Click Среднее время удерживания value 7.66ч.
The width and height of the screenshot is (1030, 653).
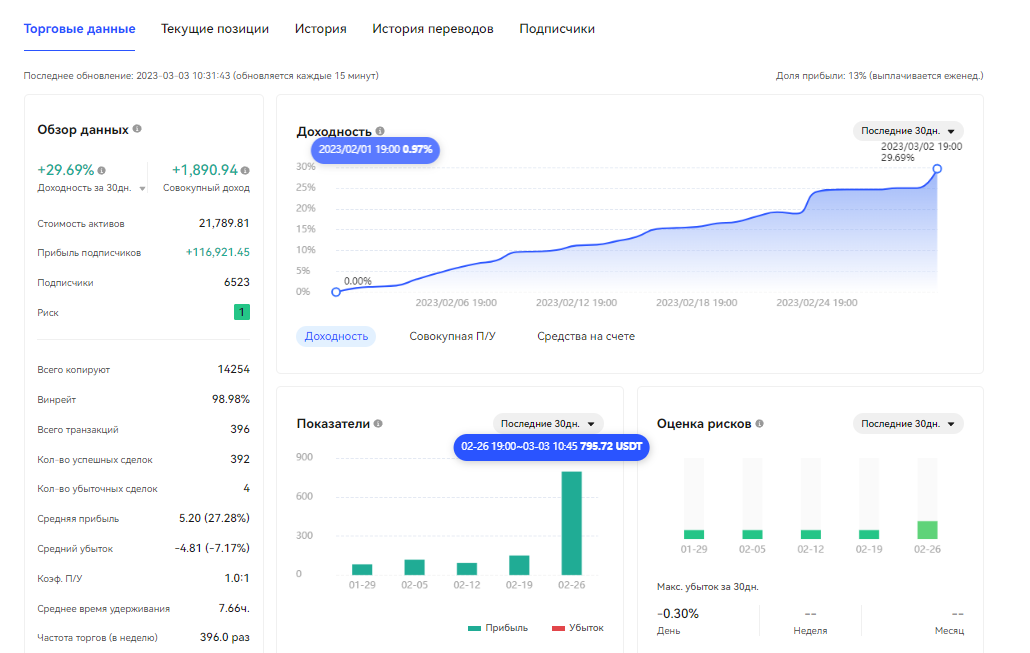[234, 608]
